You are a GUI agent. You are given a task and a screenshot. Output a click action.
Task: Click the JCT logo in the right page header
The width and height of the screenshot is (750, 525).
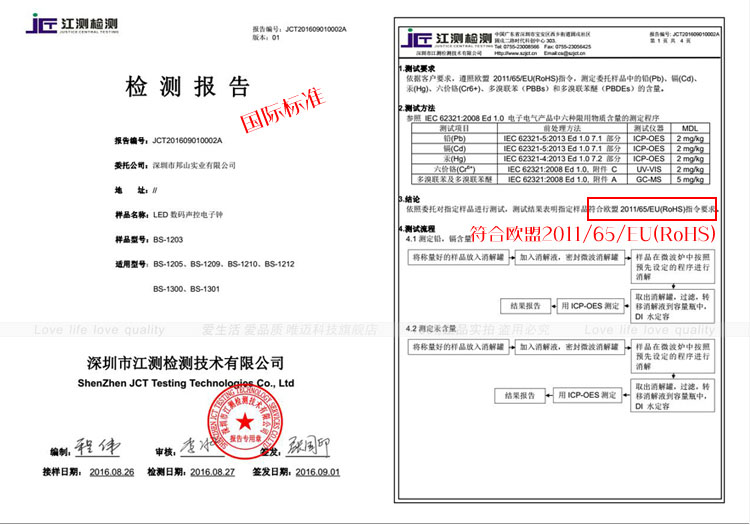447,39
